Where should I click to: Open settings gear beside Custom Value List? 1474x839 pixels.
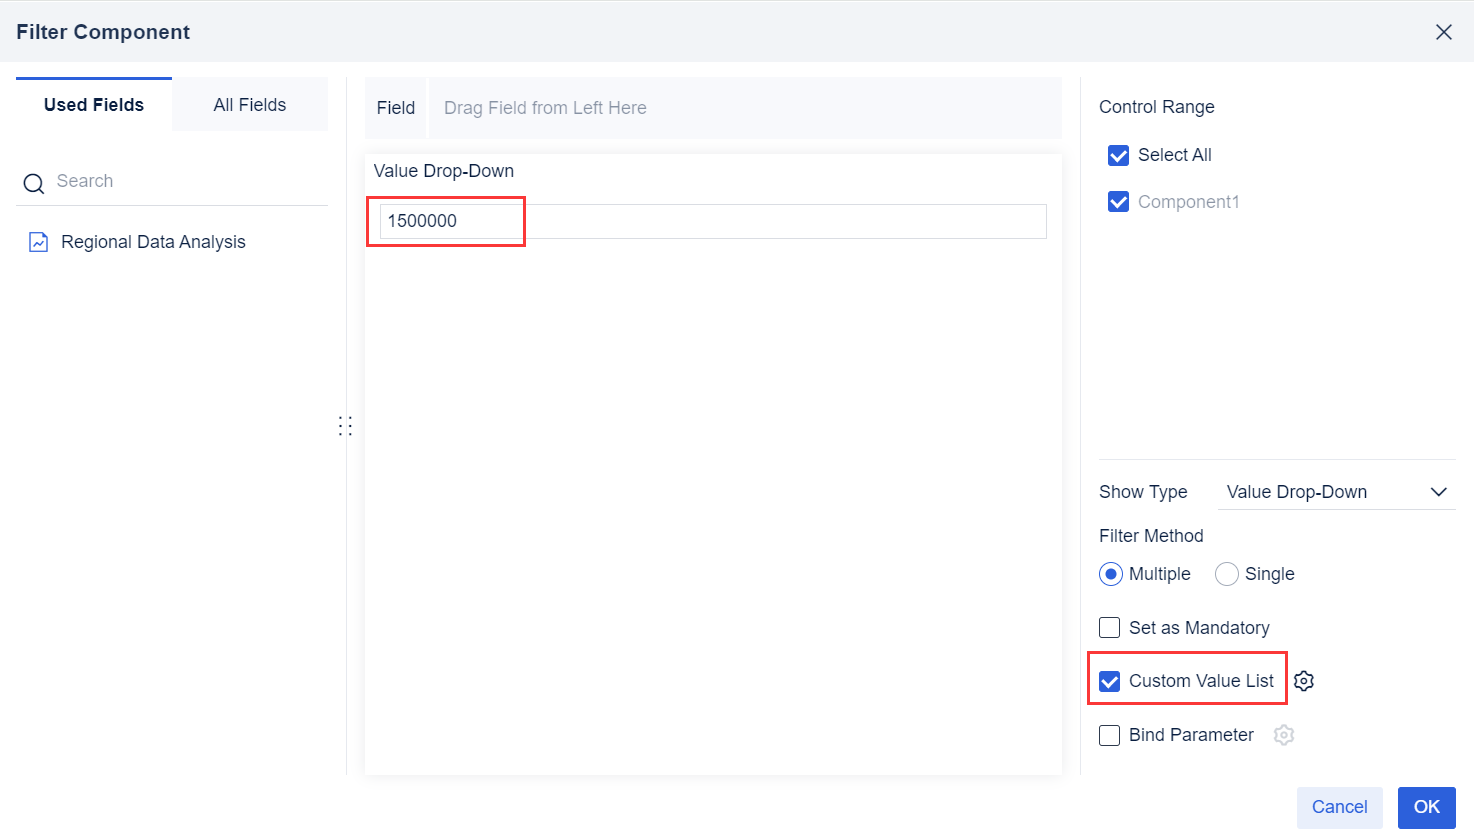1303,679
